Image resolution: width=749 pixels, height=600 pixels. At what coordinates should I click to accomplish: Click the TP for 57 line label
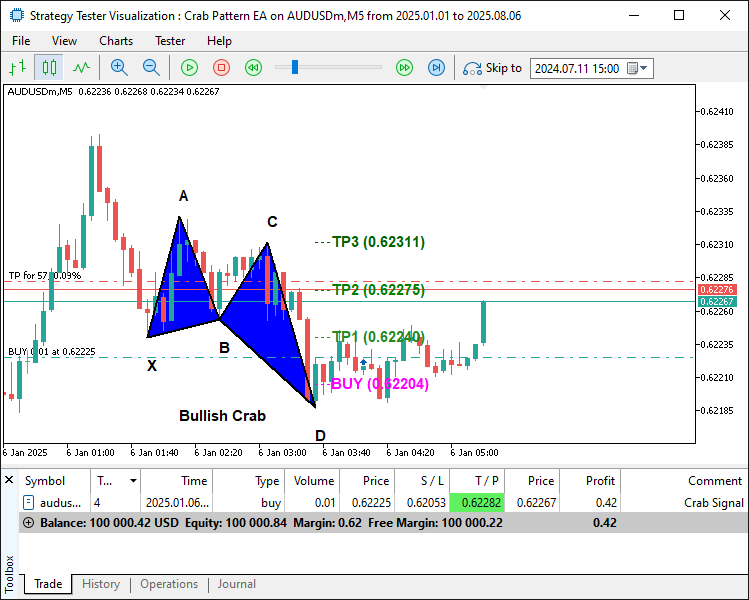(45, 276)
